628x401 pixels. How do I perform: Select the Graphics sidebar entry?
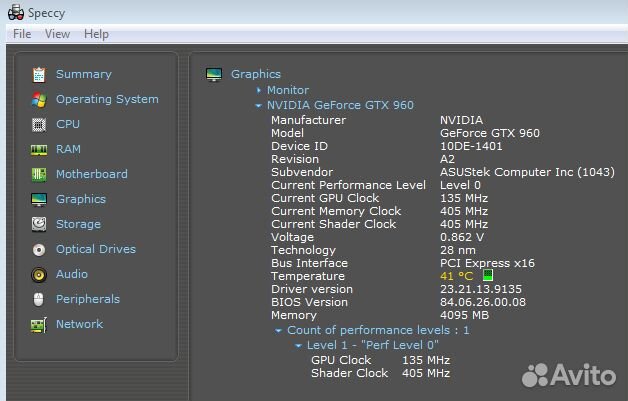[81, 199]
